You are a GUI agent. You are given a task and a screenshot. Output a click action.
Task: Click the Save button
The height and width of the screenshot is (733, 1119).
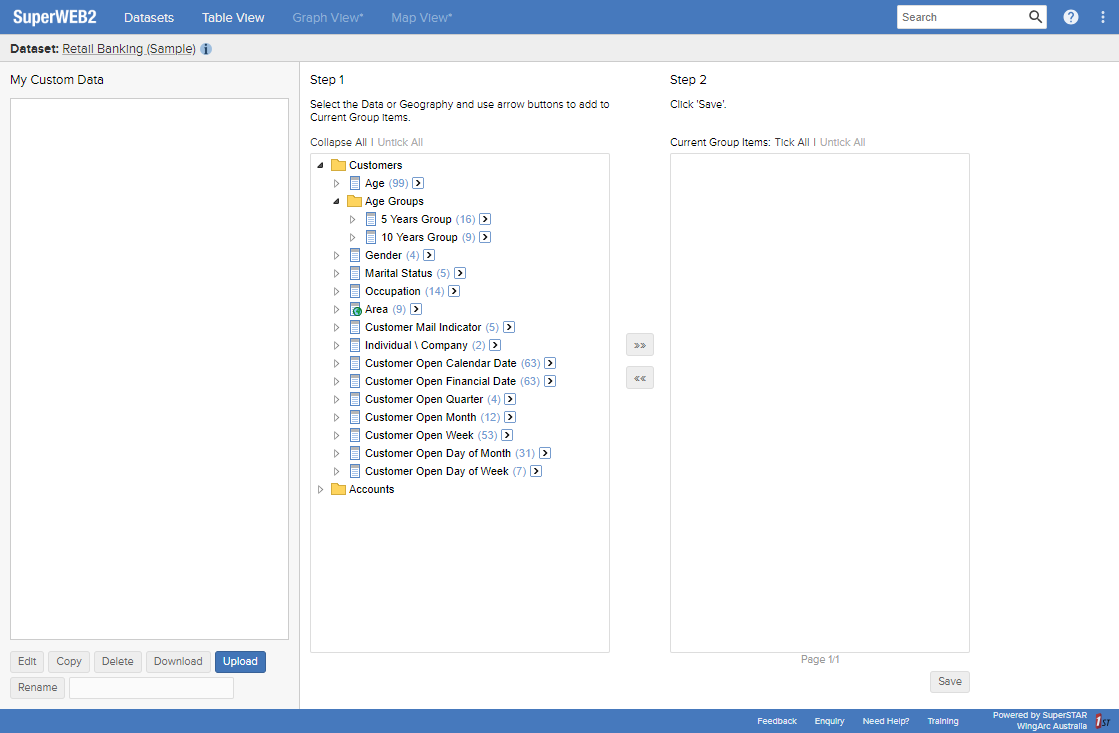point(949,681)
